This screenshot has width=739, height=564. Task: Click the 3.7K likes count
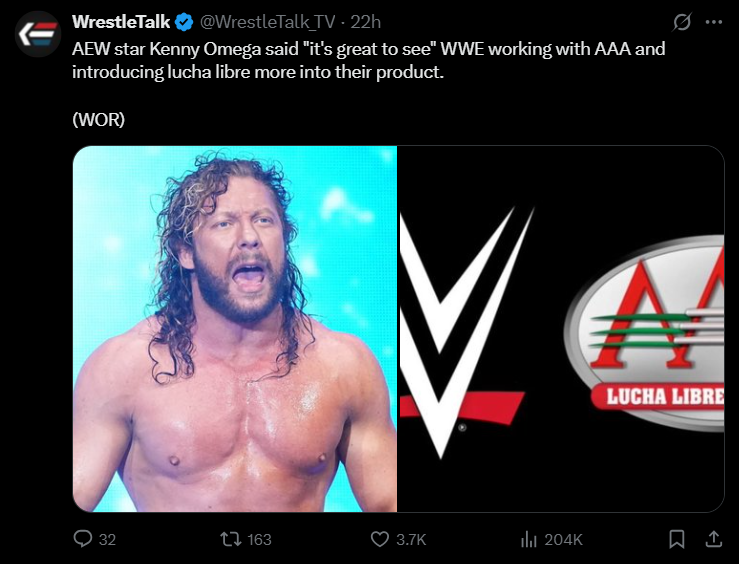[x=411, y=539]
